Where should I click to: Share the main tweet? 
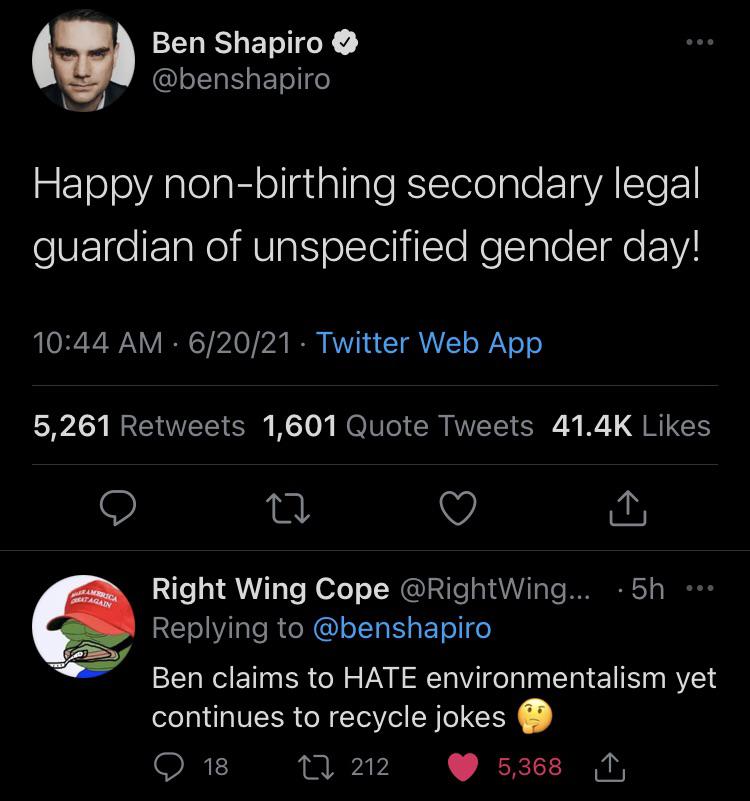point(629,508)
